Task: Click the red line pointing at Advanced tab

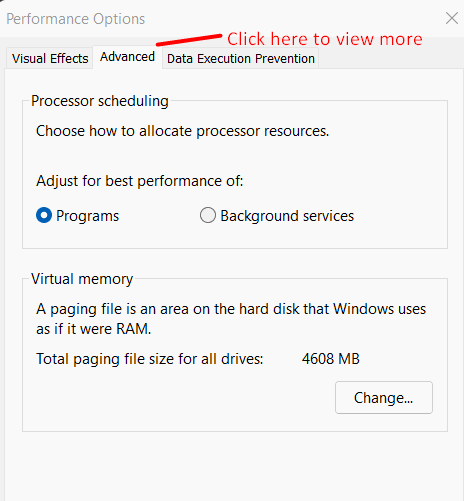Action: (x=189, y=40)
